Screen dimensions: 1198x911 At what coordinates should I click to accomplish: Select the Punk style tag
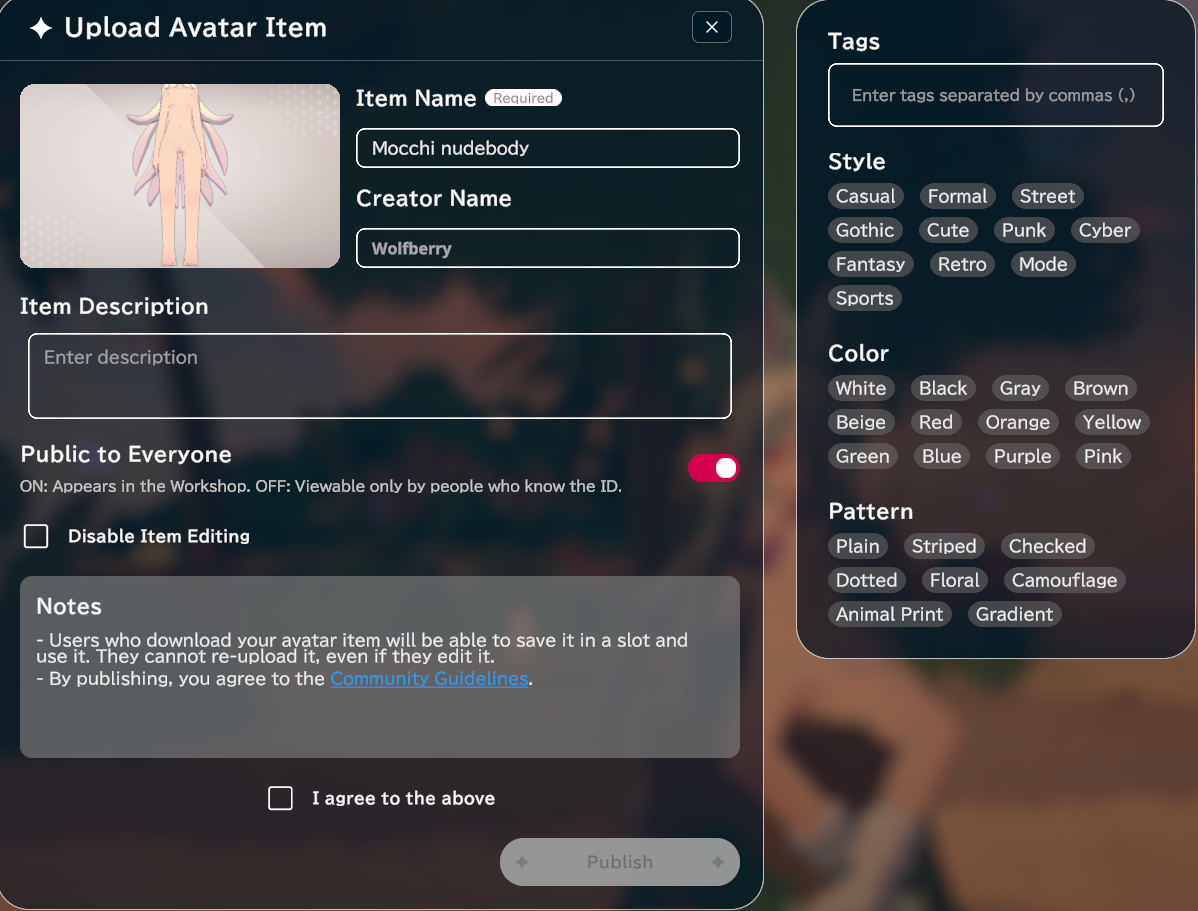point(1024,230)
